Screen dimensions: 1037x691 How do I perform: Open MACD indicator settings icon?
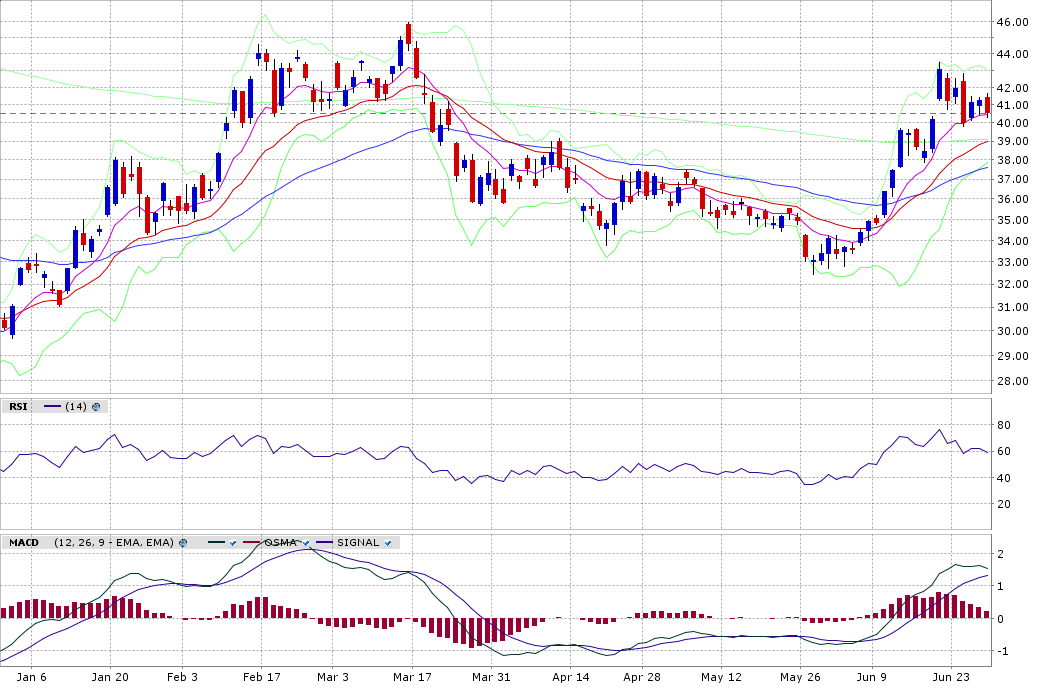coord(183,543)
